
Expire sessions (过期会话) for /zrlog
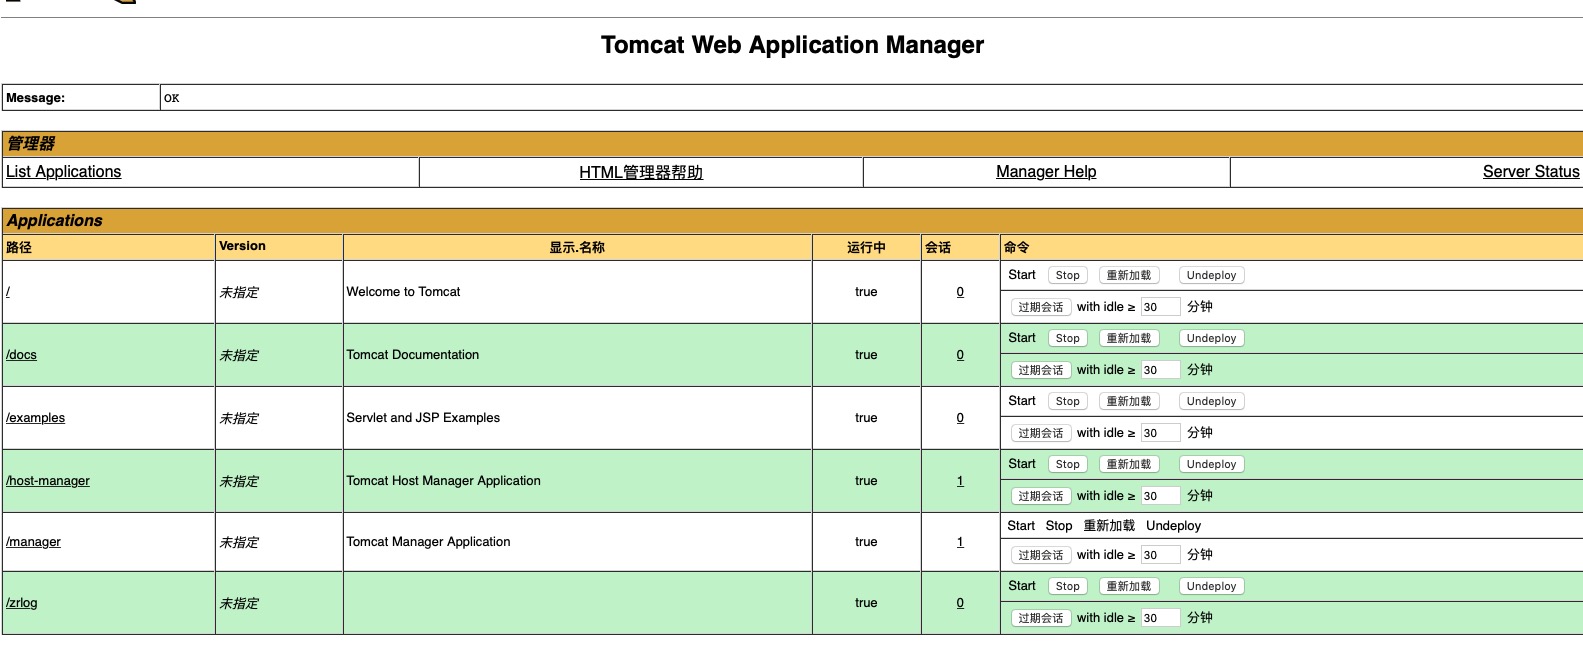[1040, 618]
